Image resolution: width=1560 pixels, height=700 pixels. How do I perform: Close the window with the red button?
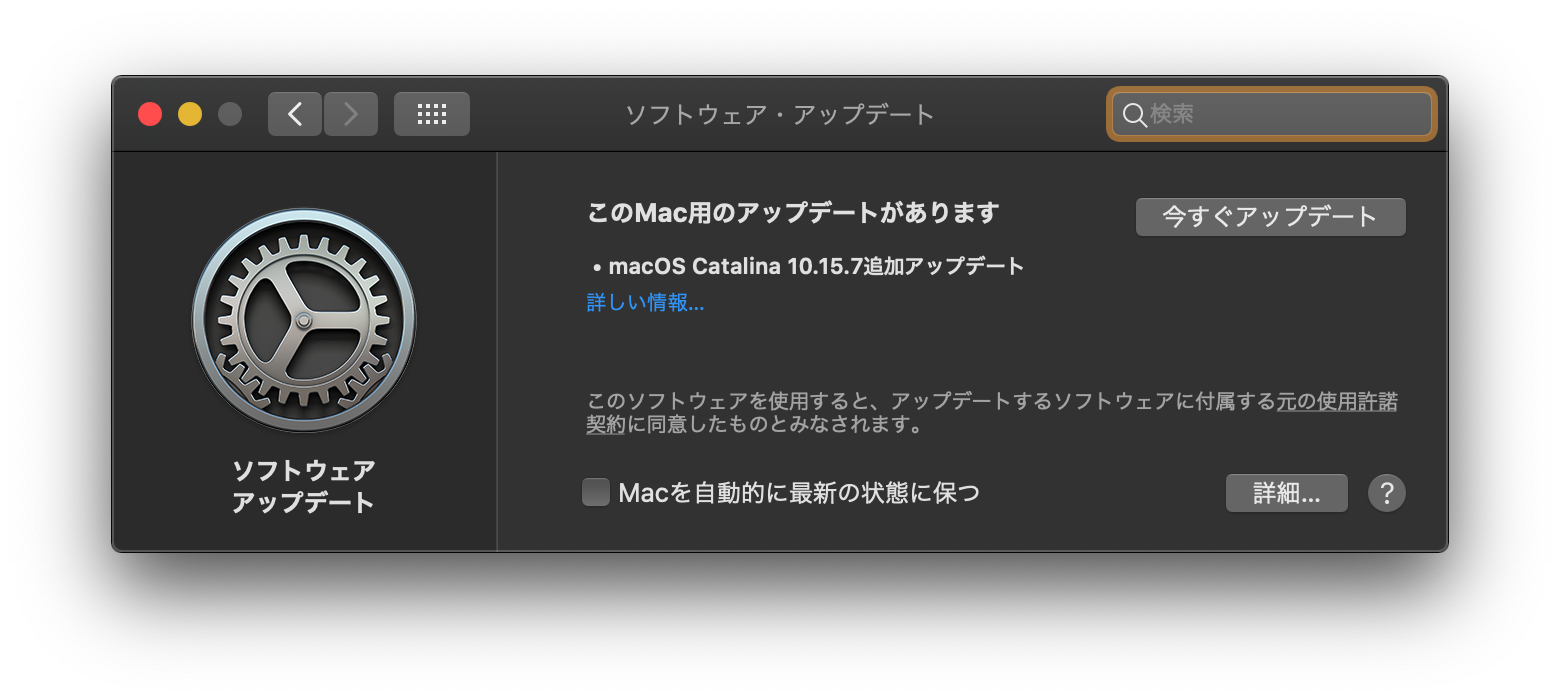pos(150,114)
